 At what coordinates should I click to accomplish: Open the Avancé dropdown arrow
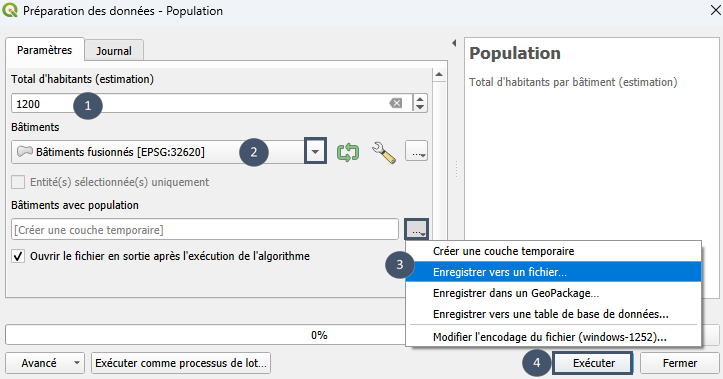click(x=77, y=363)
